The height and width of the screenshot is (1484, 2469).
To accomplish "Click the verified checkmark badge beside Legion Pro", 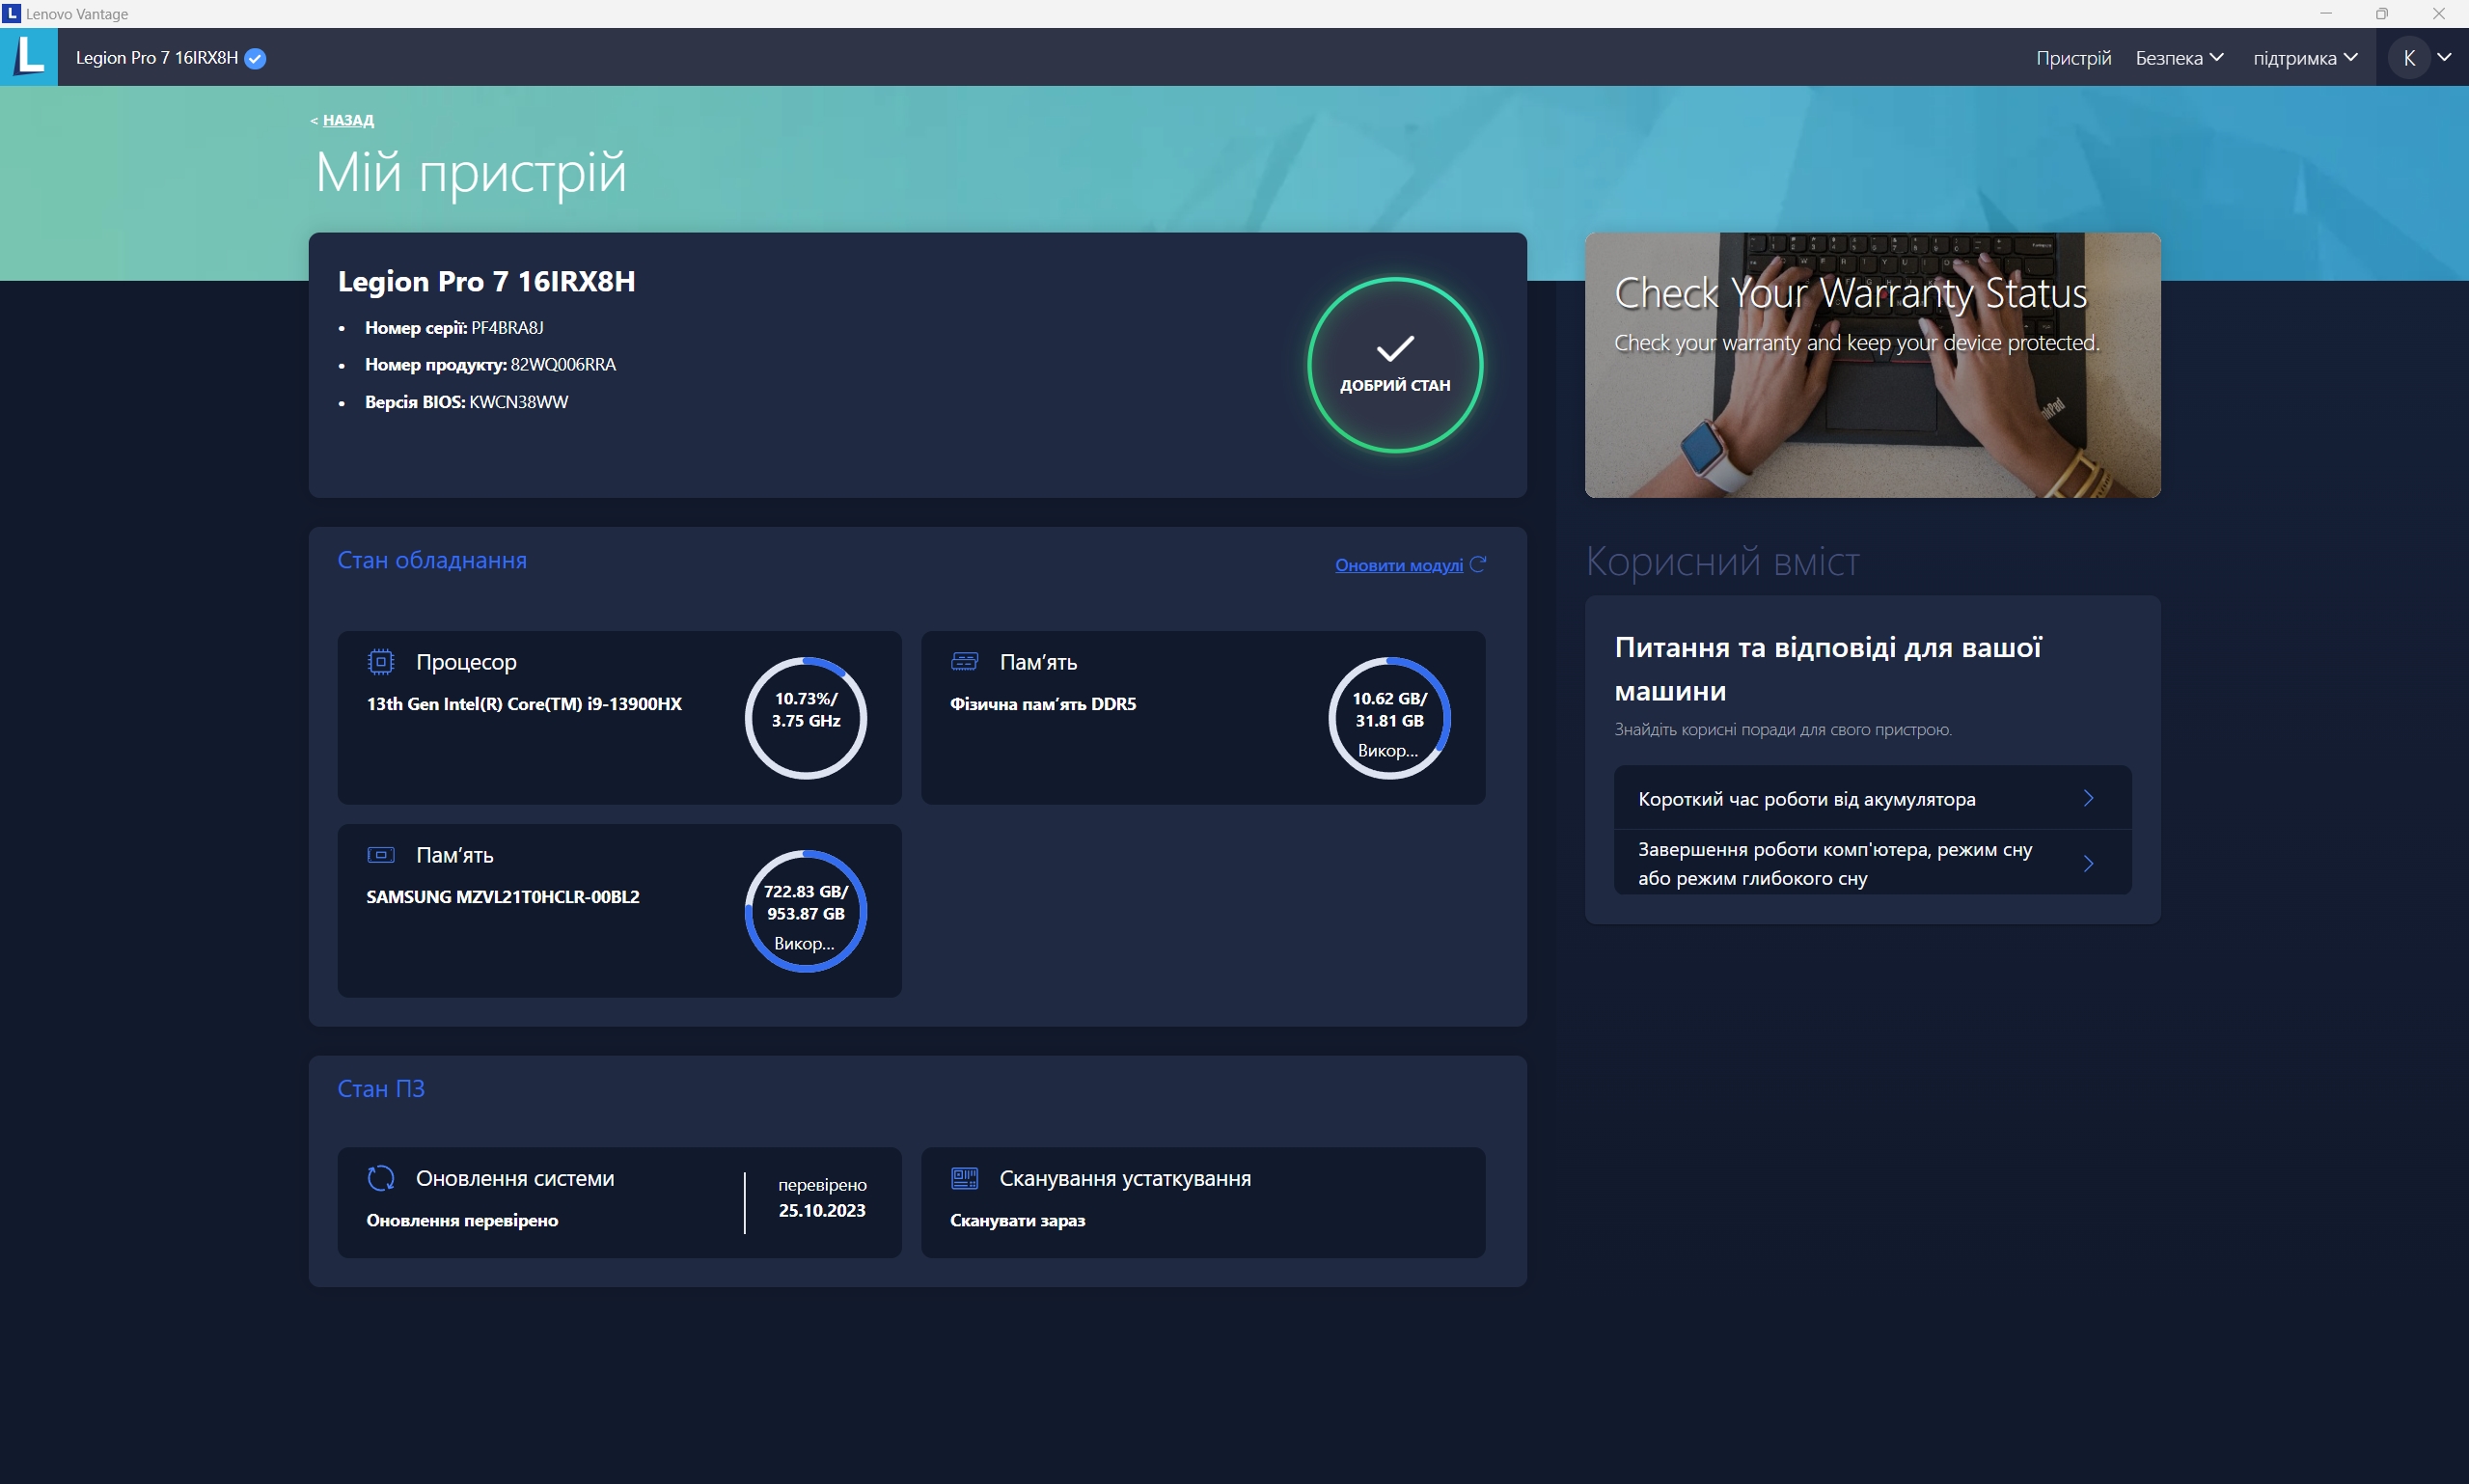I will 255,58.
